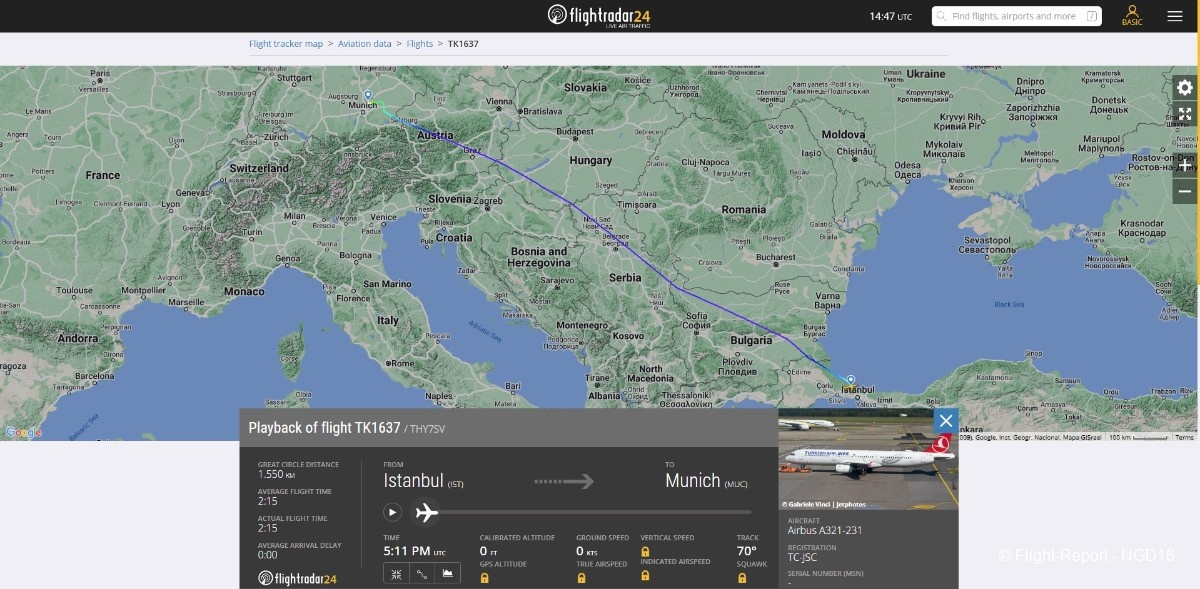Image resolution: width=1200 pixels, height=589 pixels.
Task: Click the locked Squawk padlock icon
Action: tap(742, 578)
